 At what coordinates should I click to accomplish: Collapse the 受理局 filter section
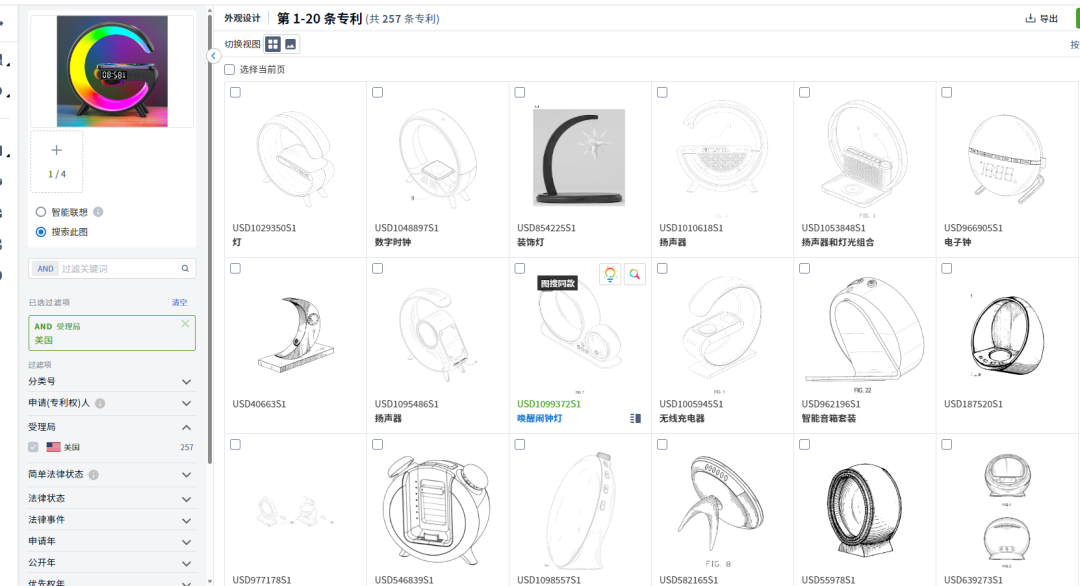pos(186,427)
